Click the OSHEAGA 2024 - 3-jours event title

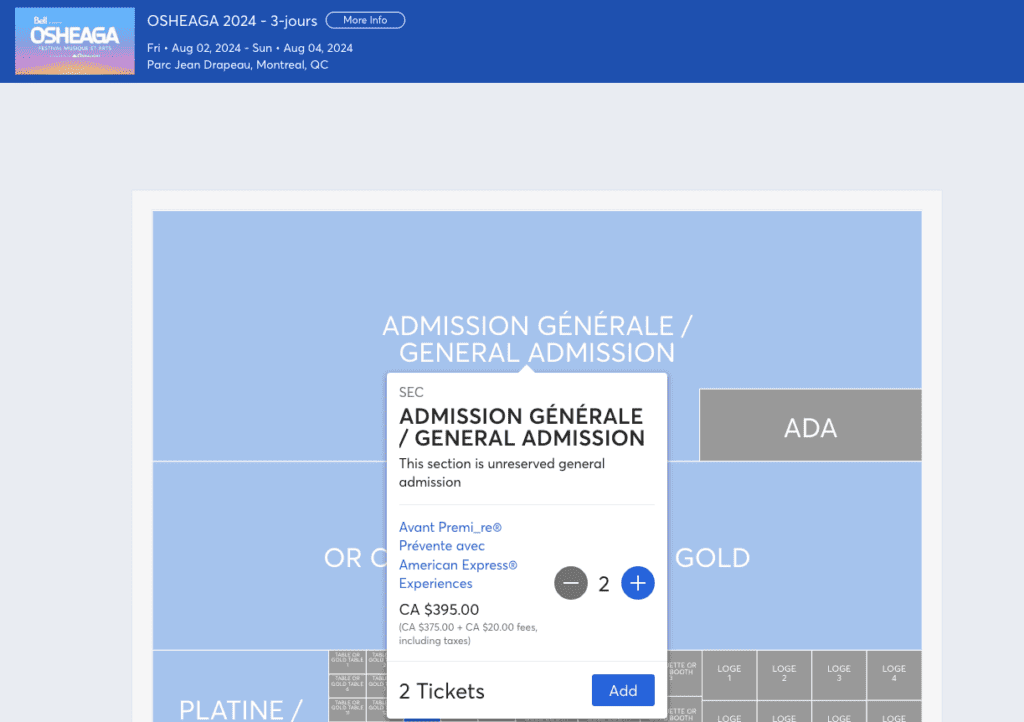tap(232, 21)
